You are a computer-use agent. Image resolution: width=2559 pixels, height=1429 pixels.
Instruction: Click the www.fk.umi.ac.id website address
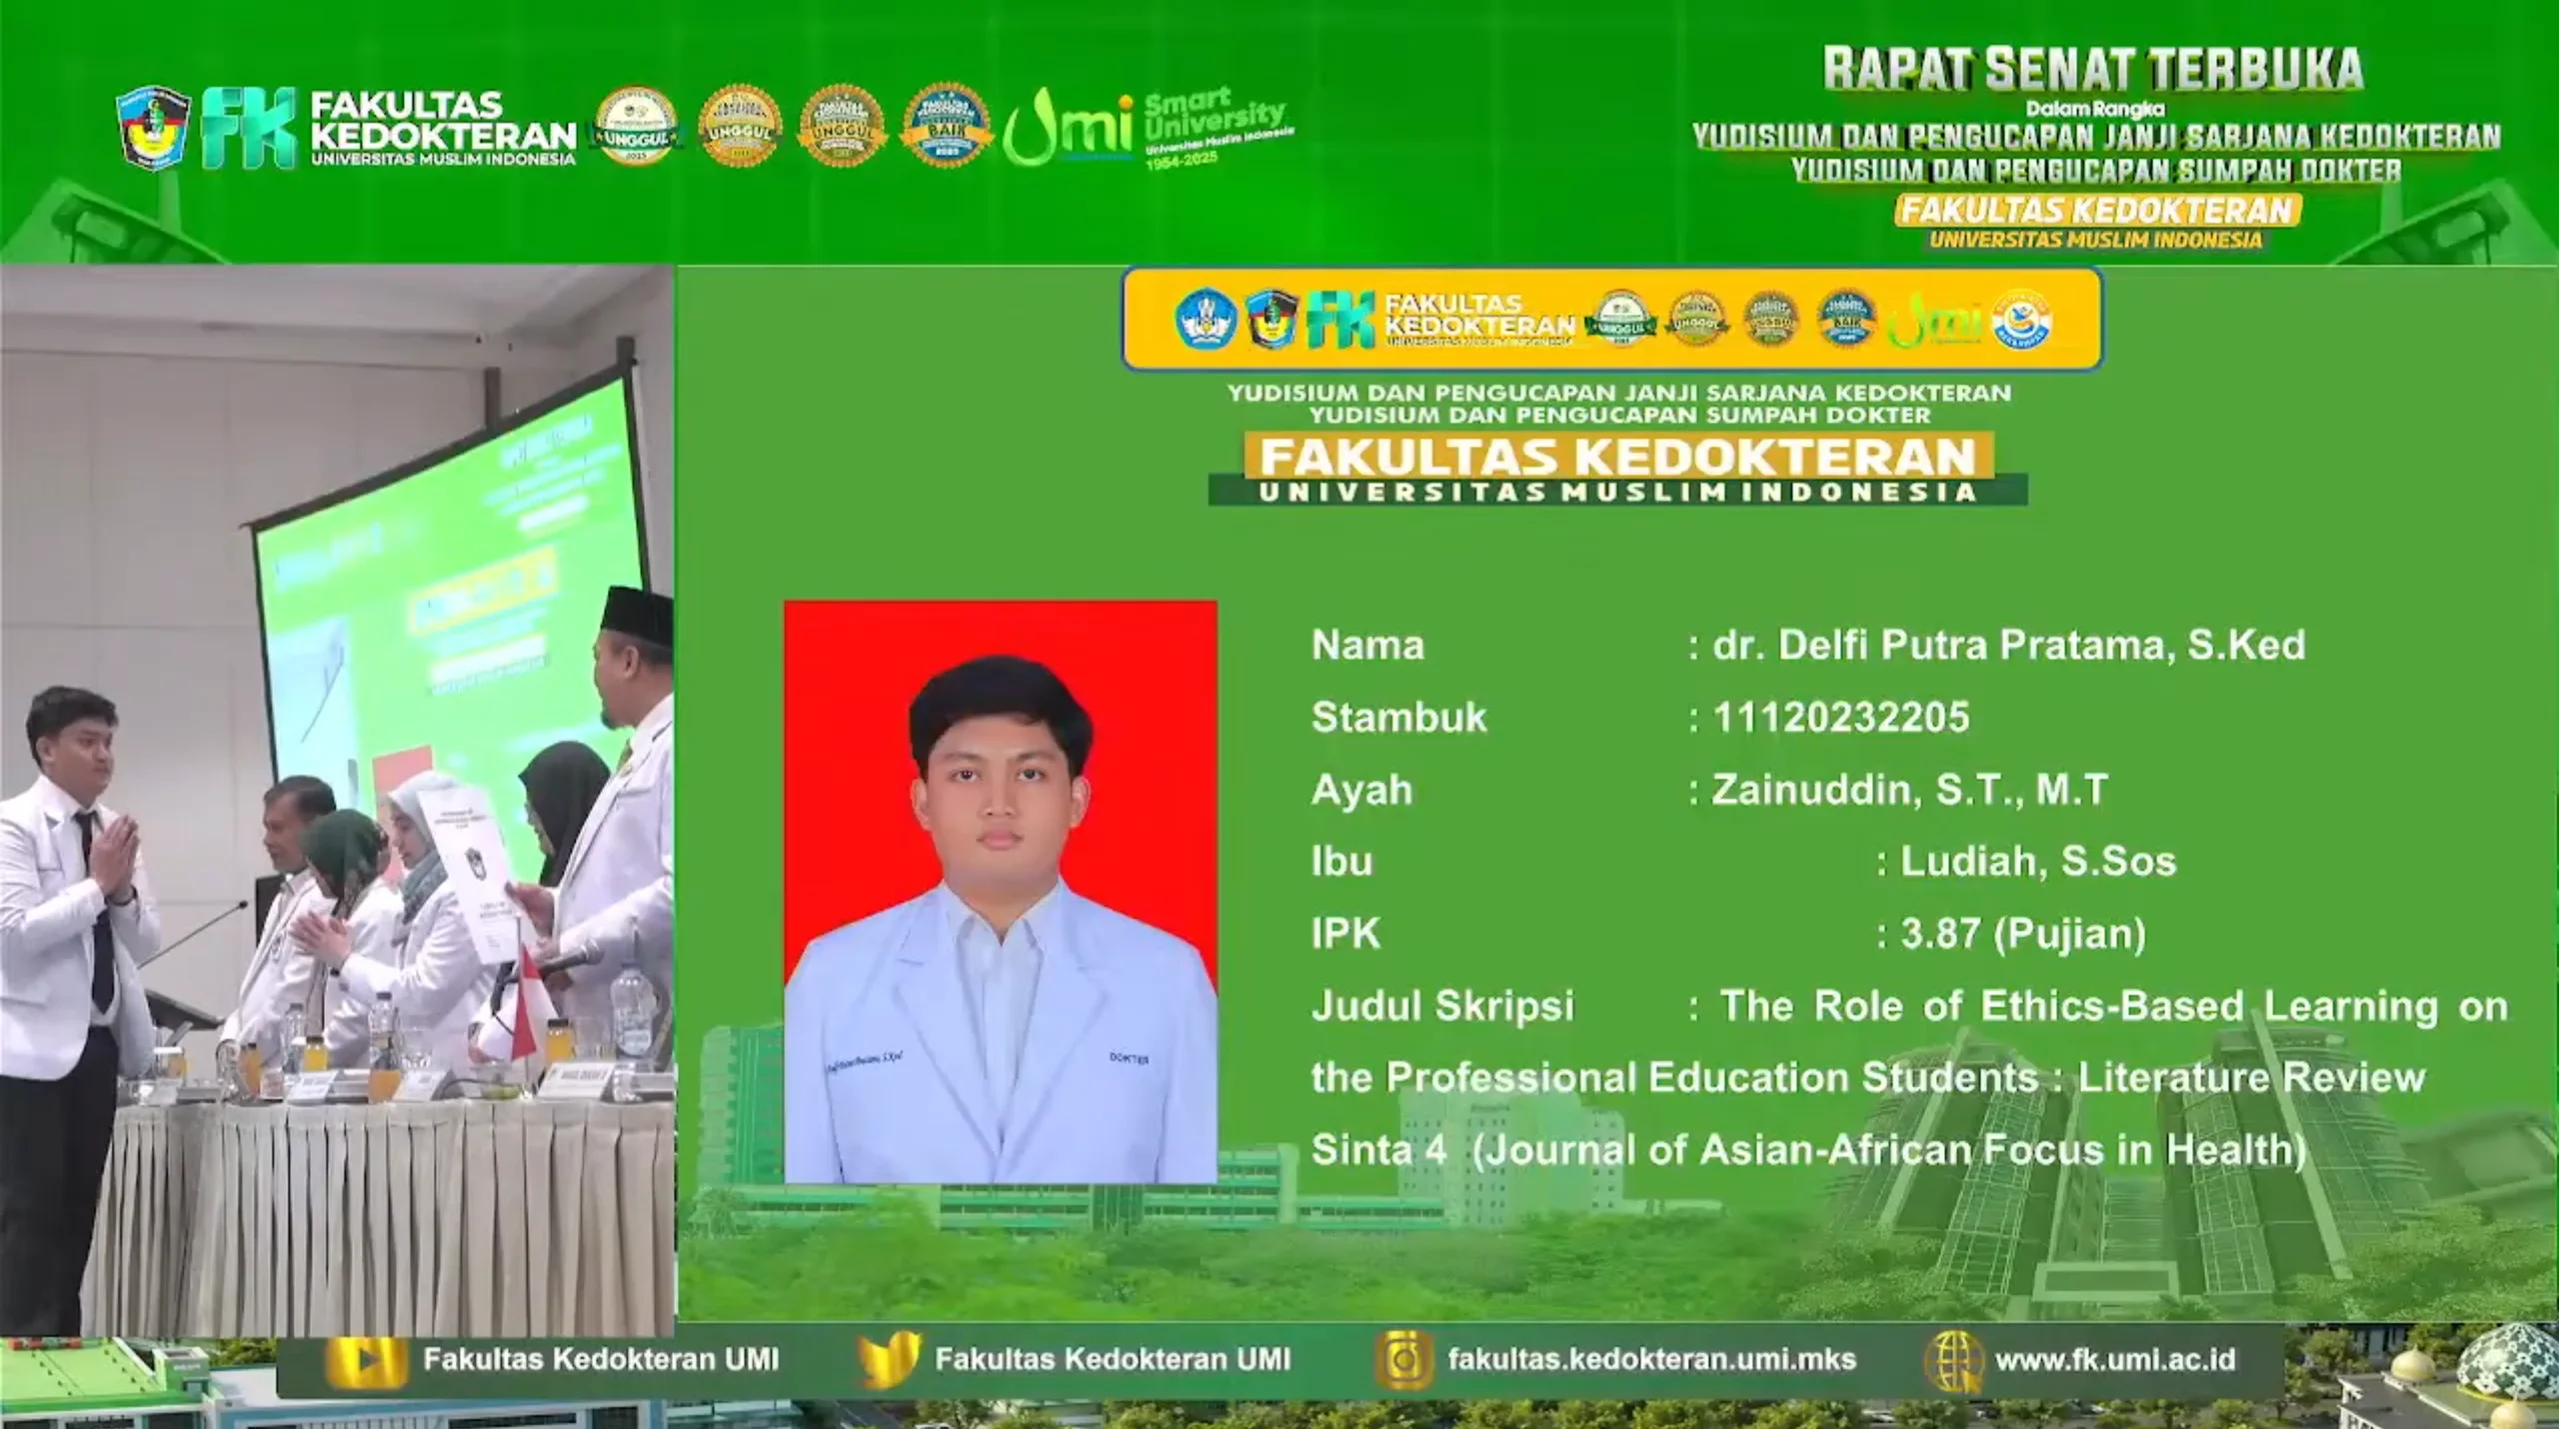click(x=2115, y=1360)
